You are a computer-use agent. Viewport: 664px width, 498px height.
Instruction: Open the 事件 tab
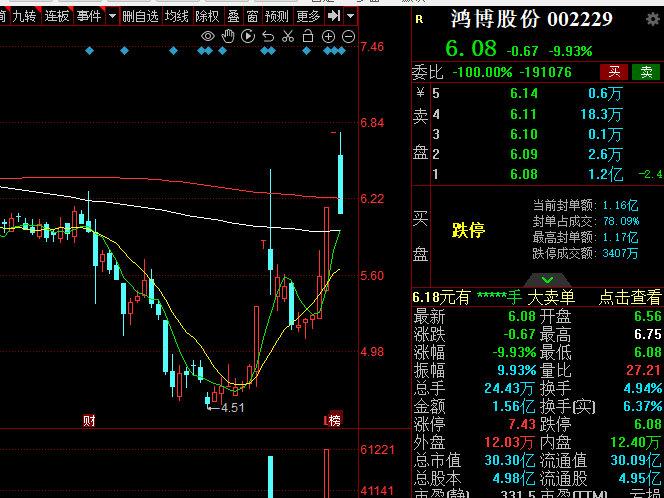(x=89, y=17)
